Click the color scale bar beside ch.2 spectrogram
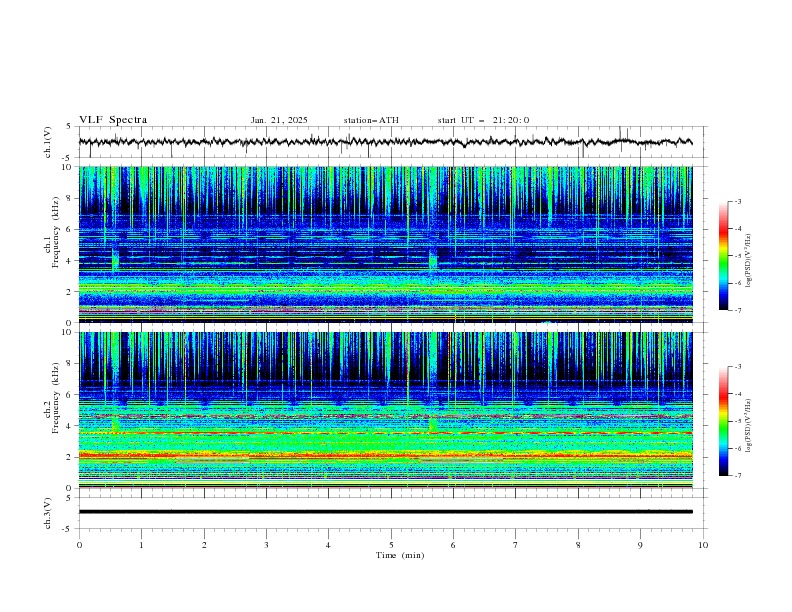This screenshot has width=792, height=612. pyautogui.click(x=723, y=421)
